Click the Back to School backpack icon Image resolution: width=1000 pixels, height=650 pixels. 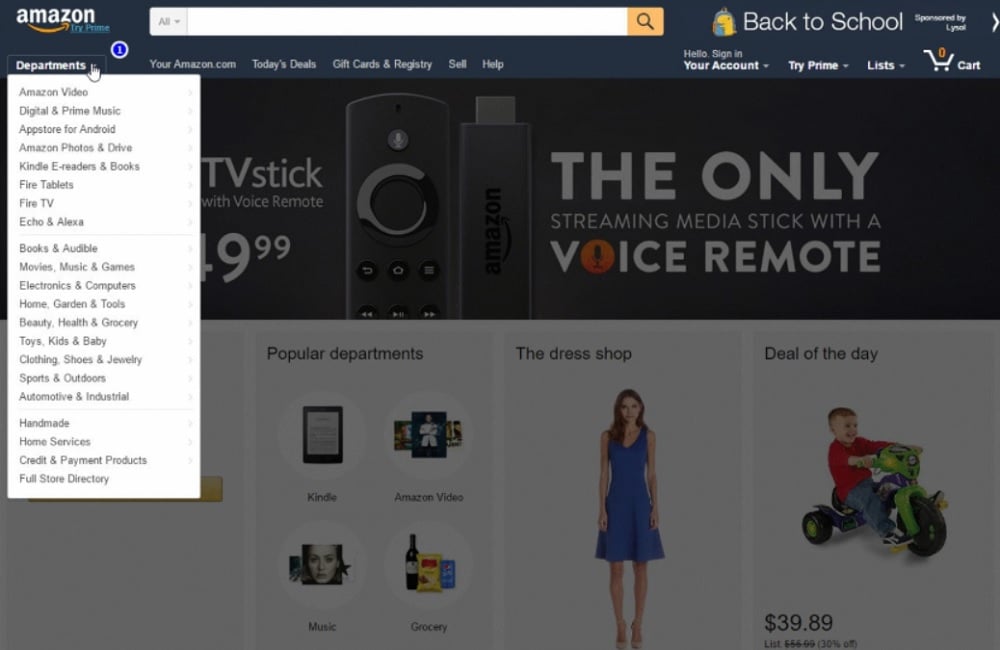(x=724, y=22)
